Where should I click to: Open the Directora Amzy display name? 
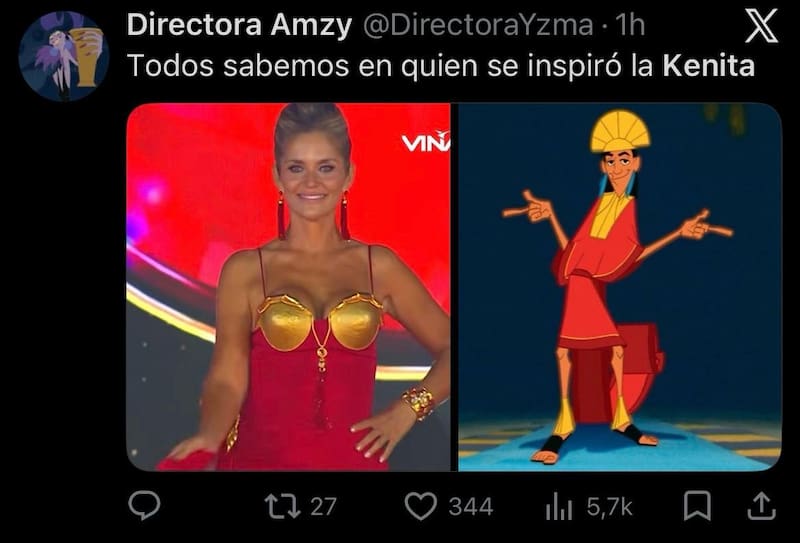click(239, 24)
